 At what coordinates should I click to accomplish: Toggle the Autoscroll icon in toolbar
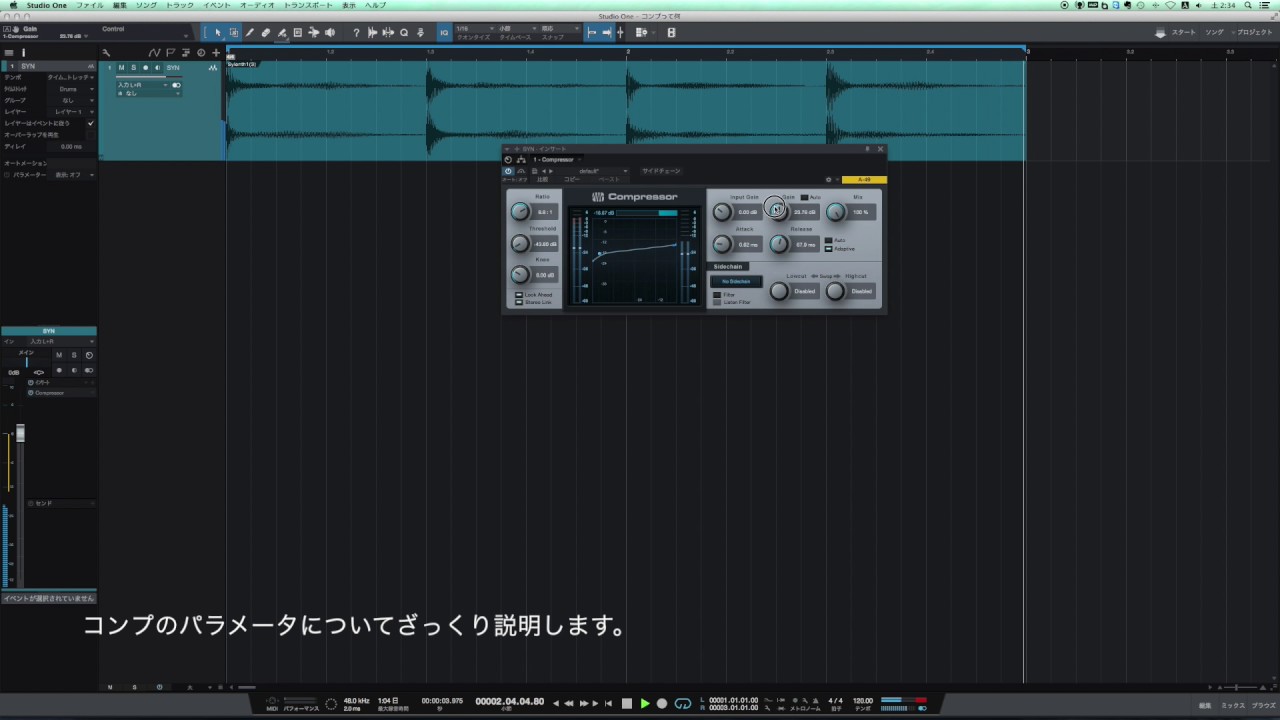coord(606,33)
